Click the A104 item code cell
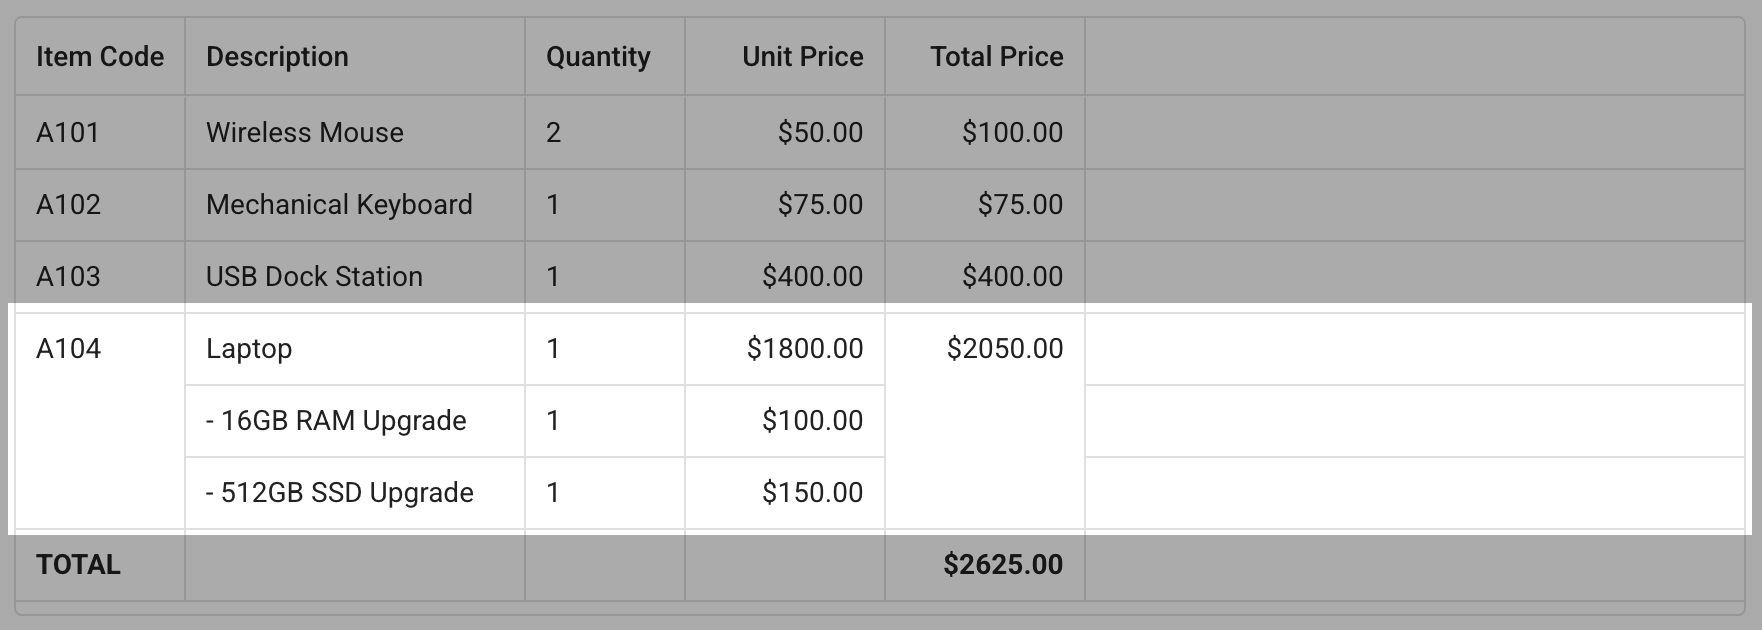The image size is (1762, 630). point(69,349)
